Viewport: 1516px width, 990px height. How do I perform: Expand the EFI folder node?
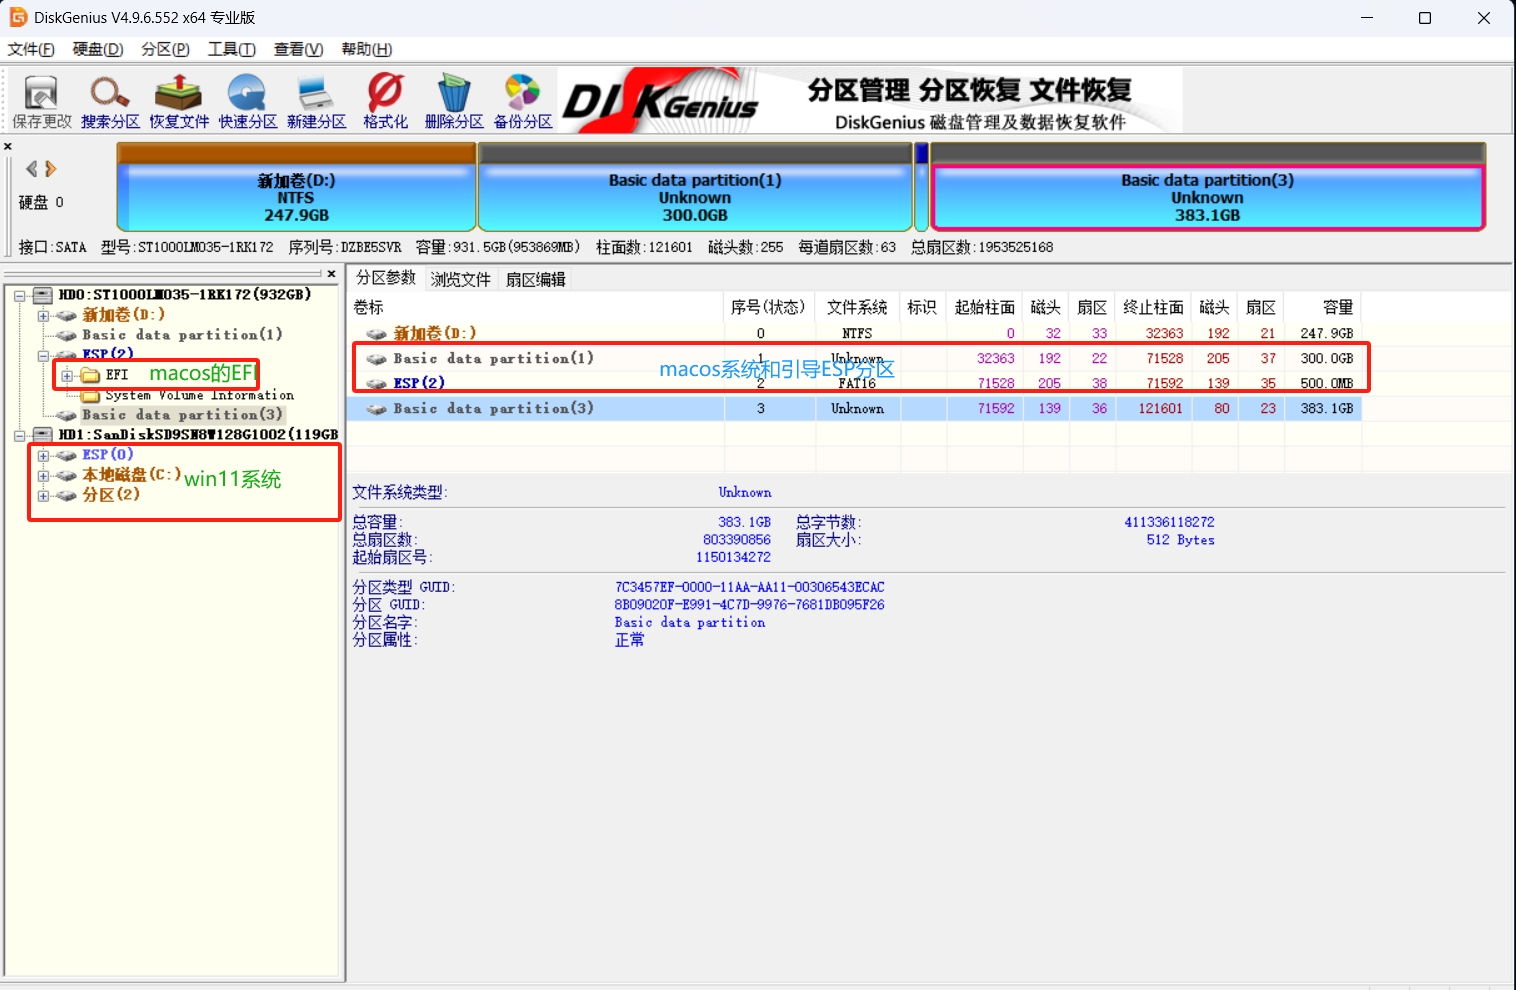67,376
